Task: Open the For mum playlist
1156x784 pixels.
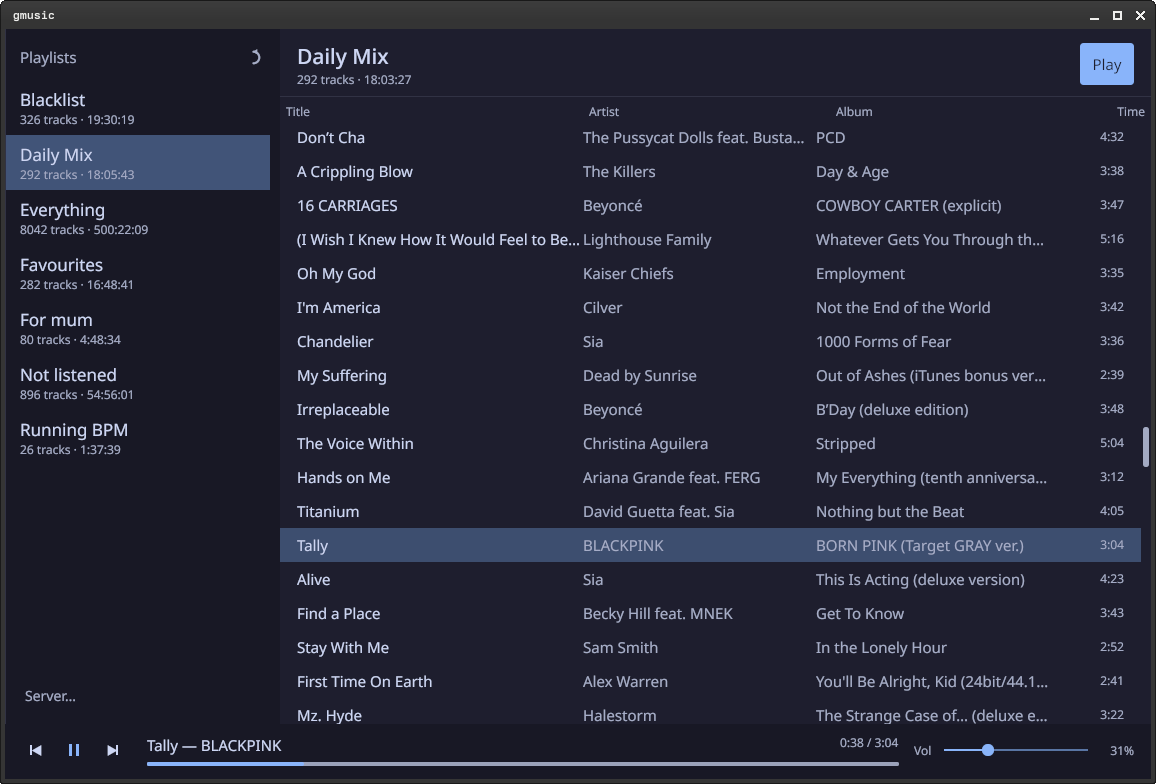Action: (x=138, y=328)
